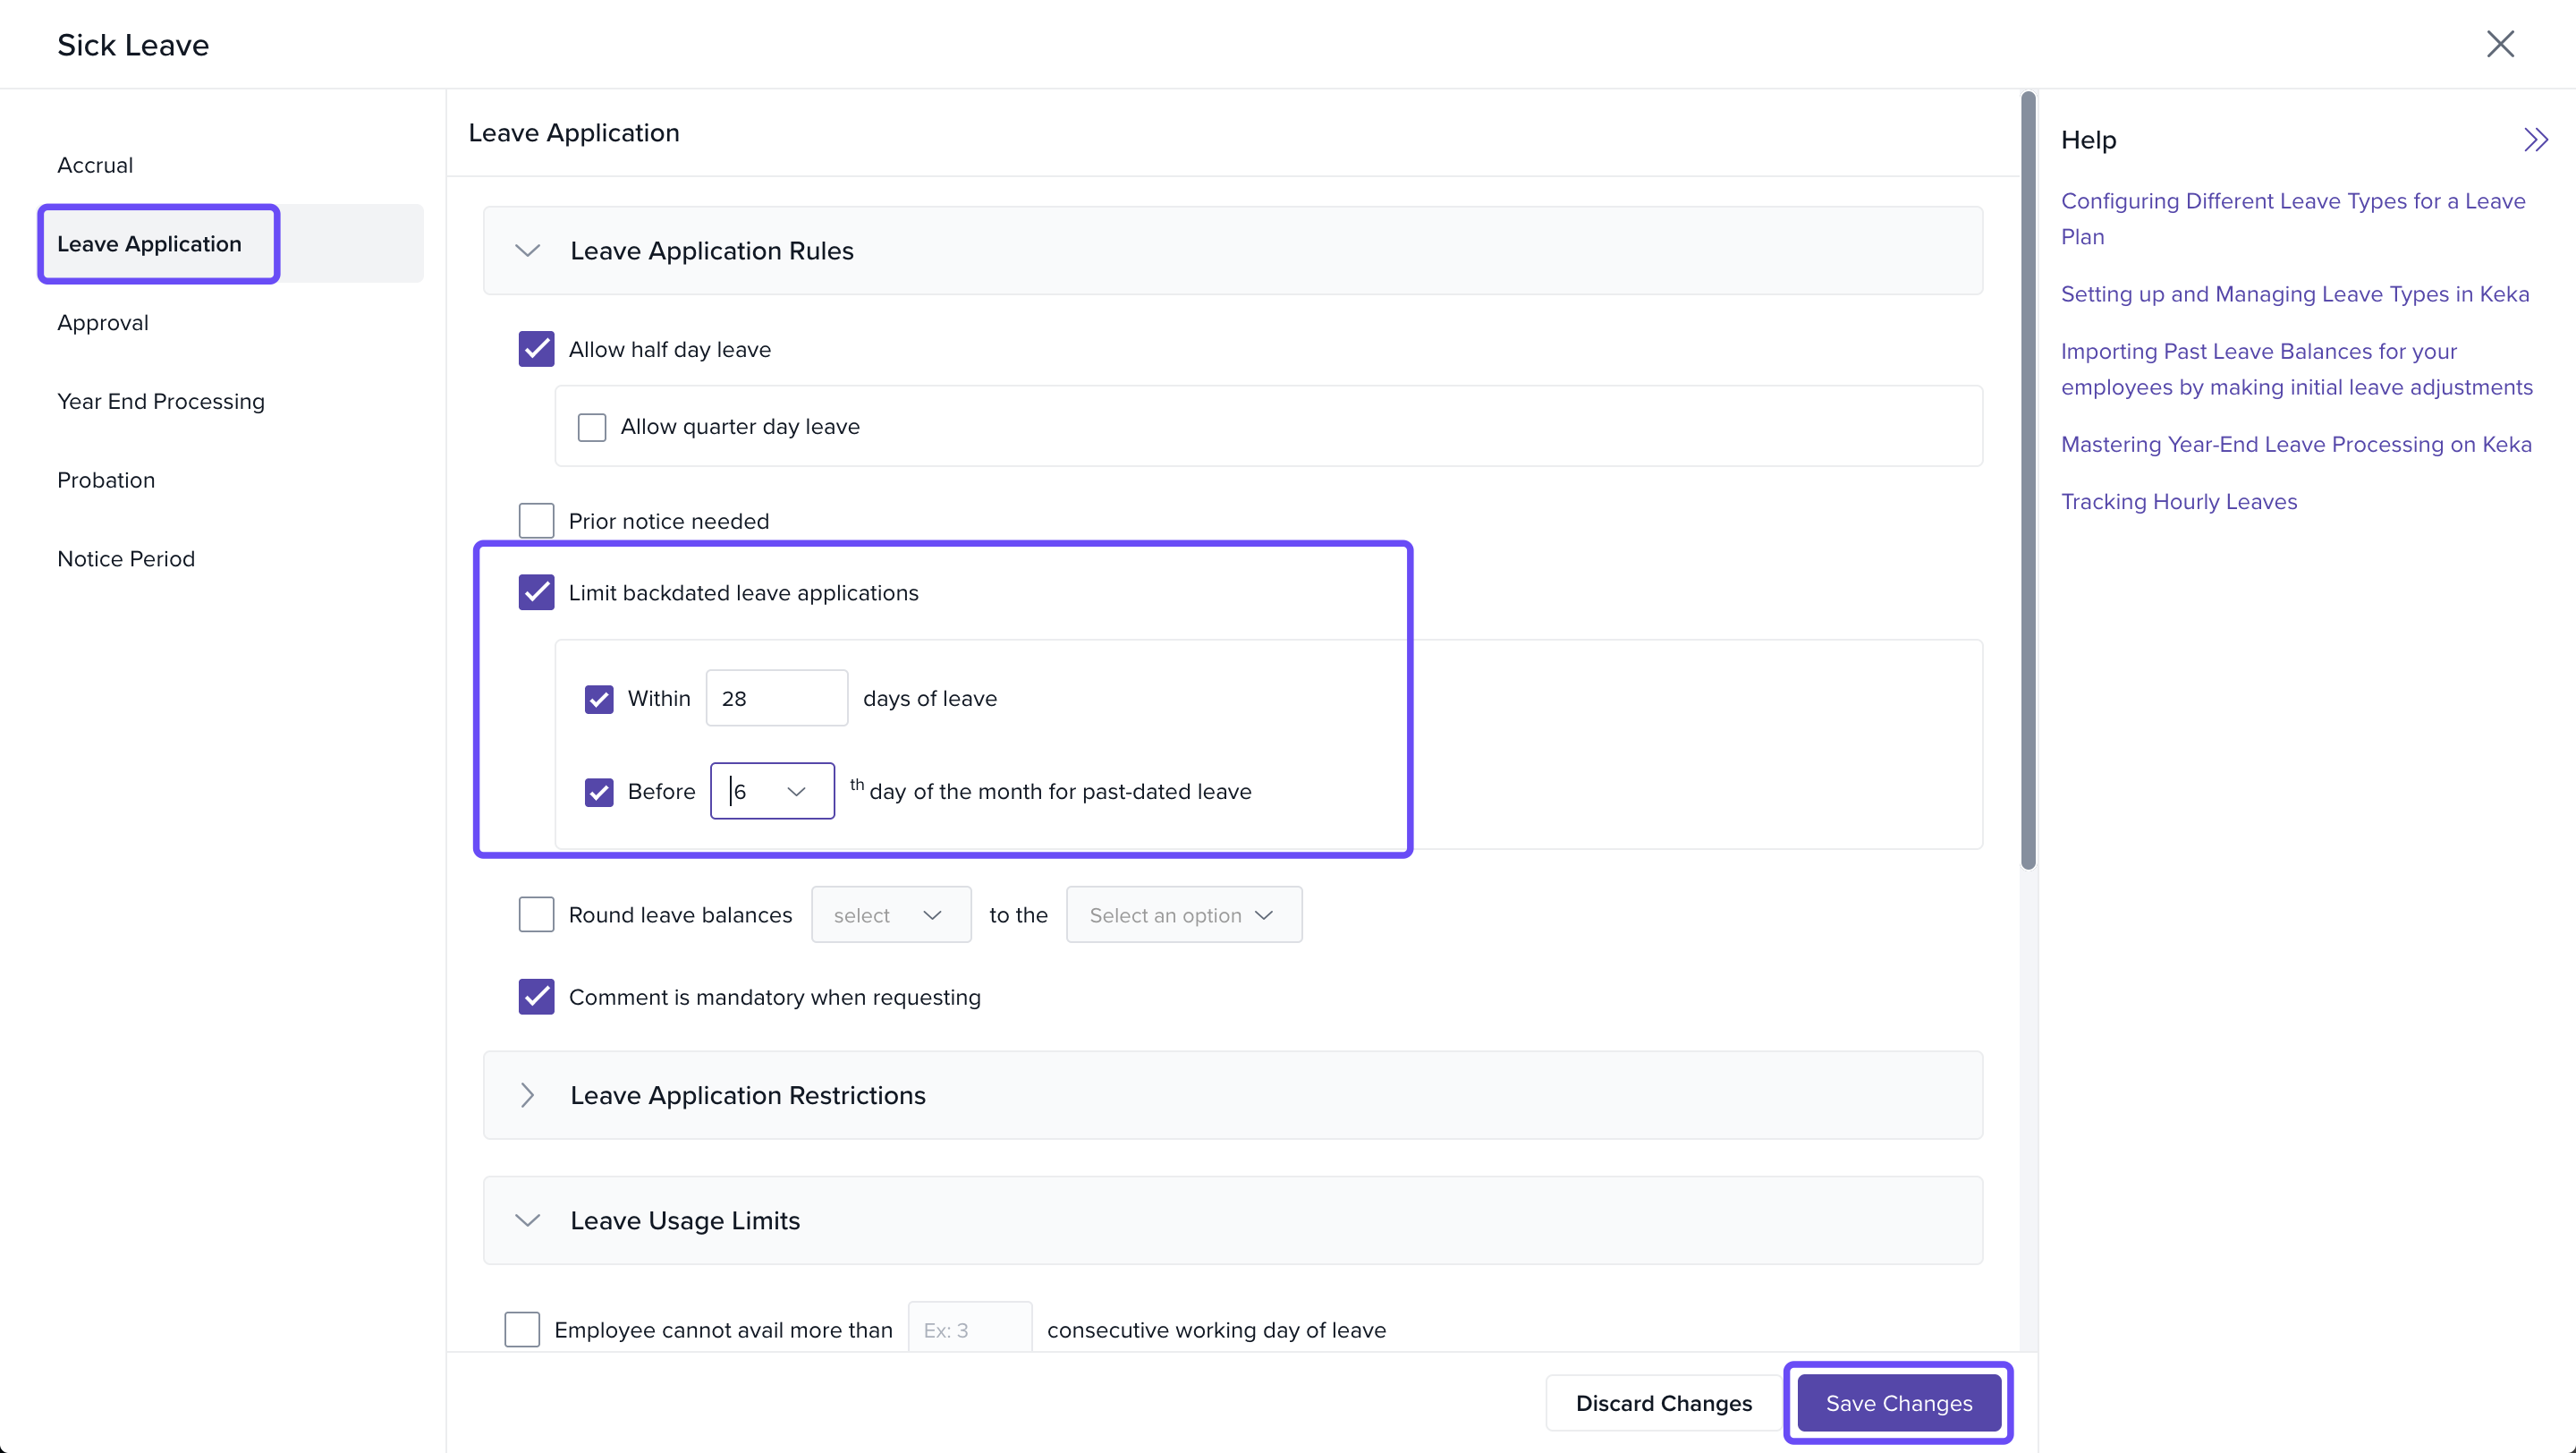Screen dimensions: 2576x1453
Task: Collapse the Help panel with double chevron
Action: 2534,140
